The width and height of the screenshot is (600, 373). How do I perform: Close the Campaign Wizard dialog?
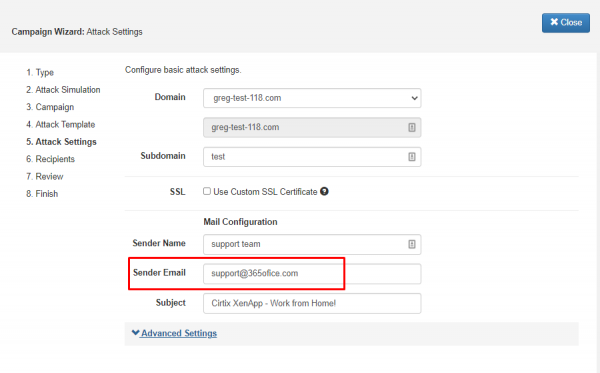pos(566,23)
